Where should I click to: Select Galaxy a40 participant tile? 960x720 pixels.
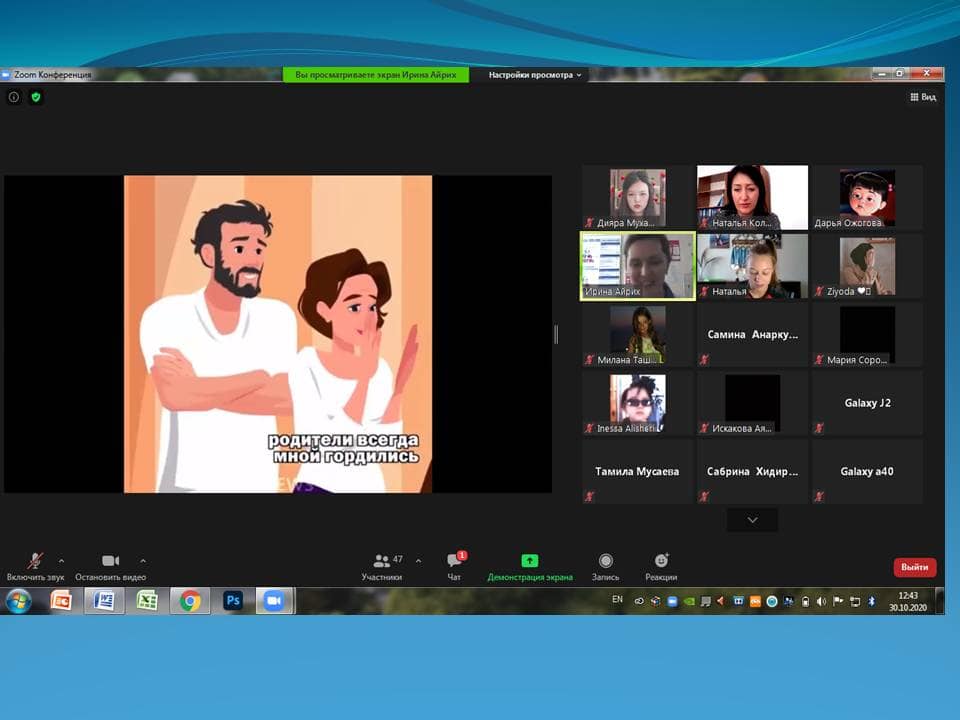click(x=868, y=471)
